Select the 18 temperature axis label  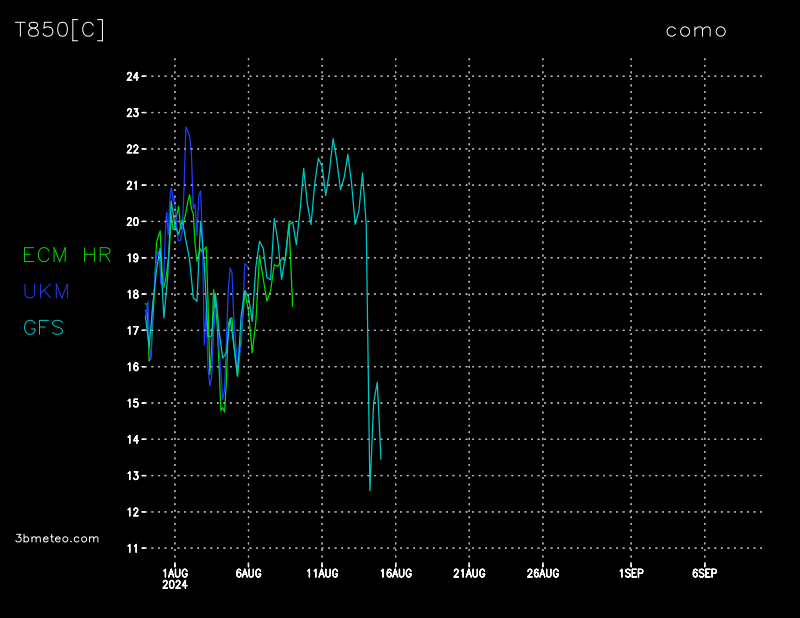point(132,294)
